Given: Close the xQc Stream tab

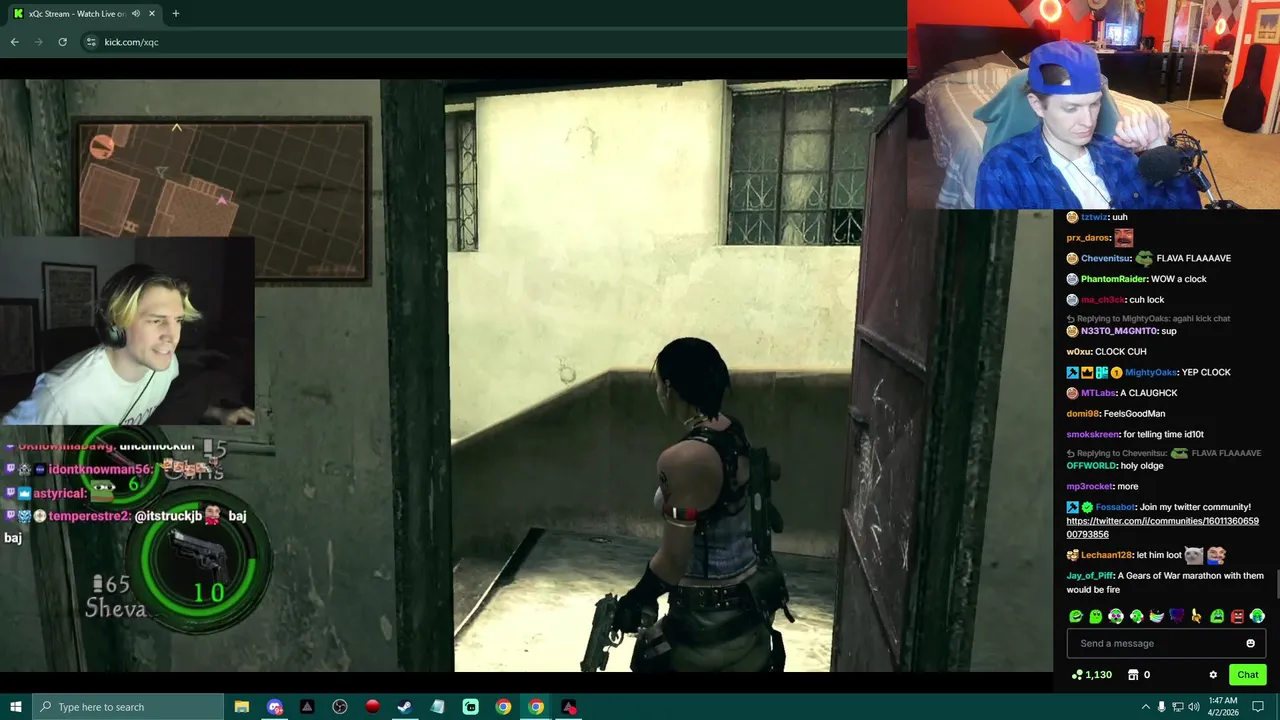Looking at the screenshot, I should (152, 13).
